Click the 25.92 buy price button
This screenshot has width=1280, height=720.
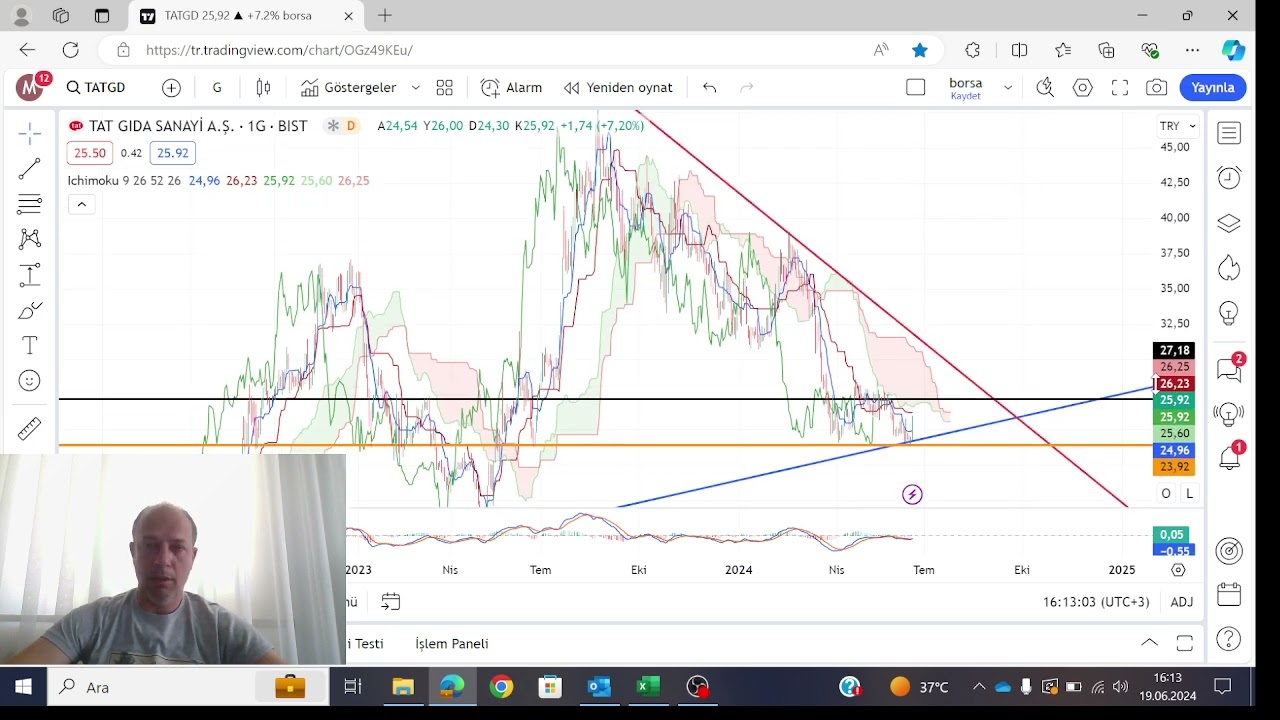(x=172, y=153)
